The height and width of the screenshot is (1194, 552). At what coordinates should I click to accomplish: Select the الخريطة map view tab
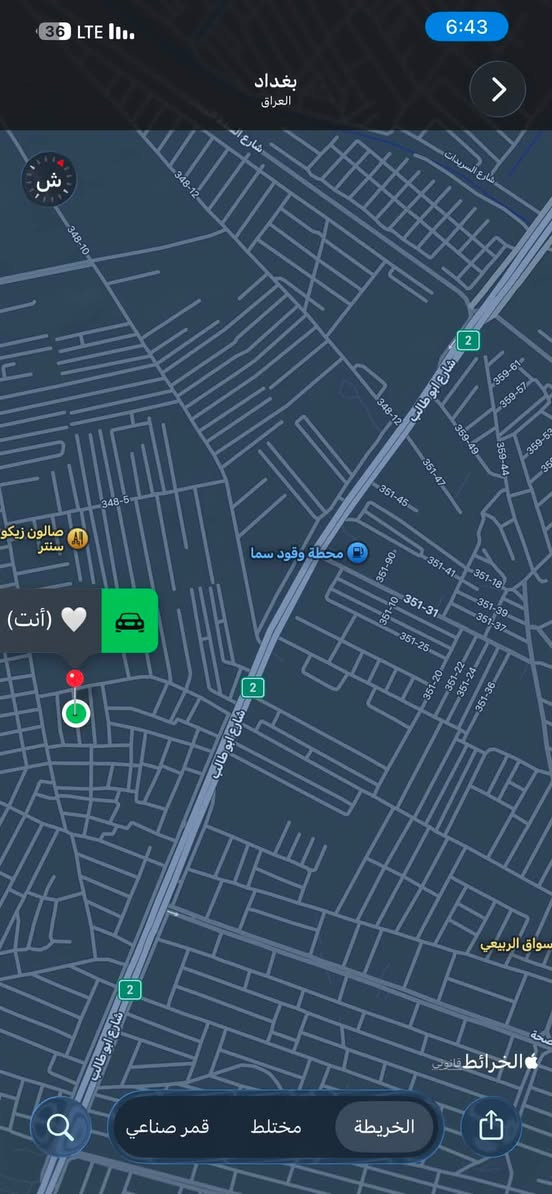click(x=384, y=1126)
